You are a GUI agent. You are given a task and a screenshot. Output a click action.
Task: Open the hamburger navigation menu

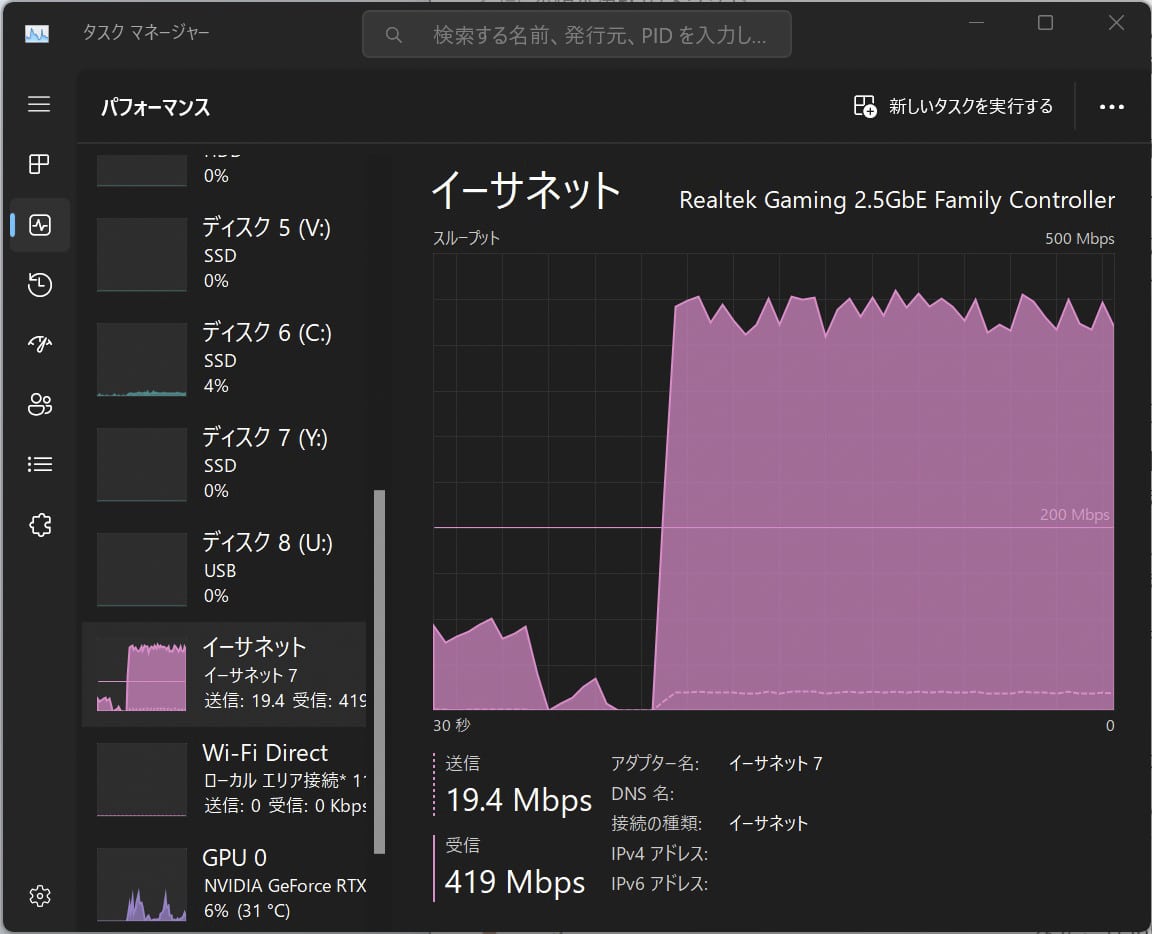39,104
